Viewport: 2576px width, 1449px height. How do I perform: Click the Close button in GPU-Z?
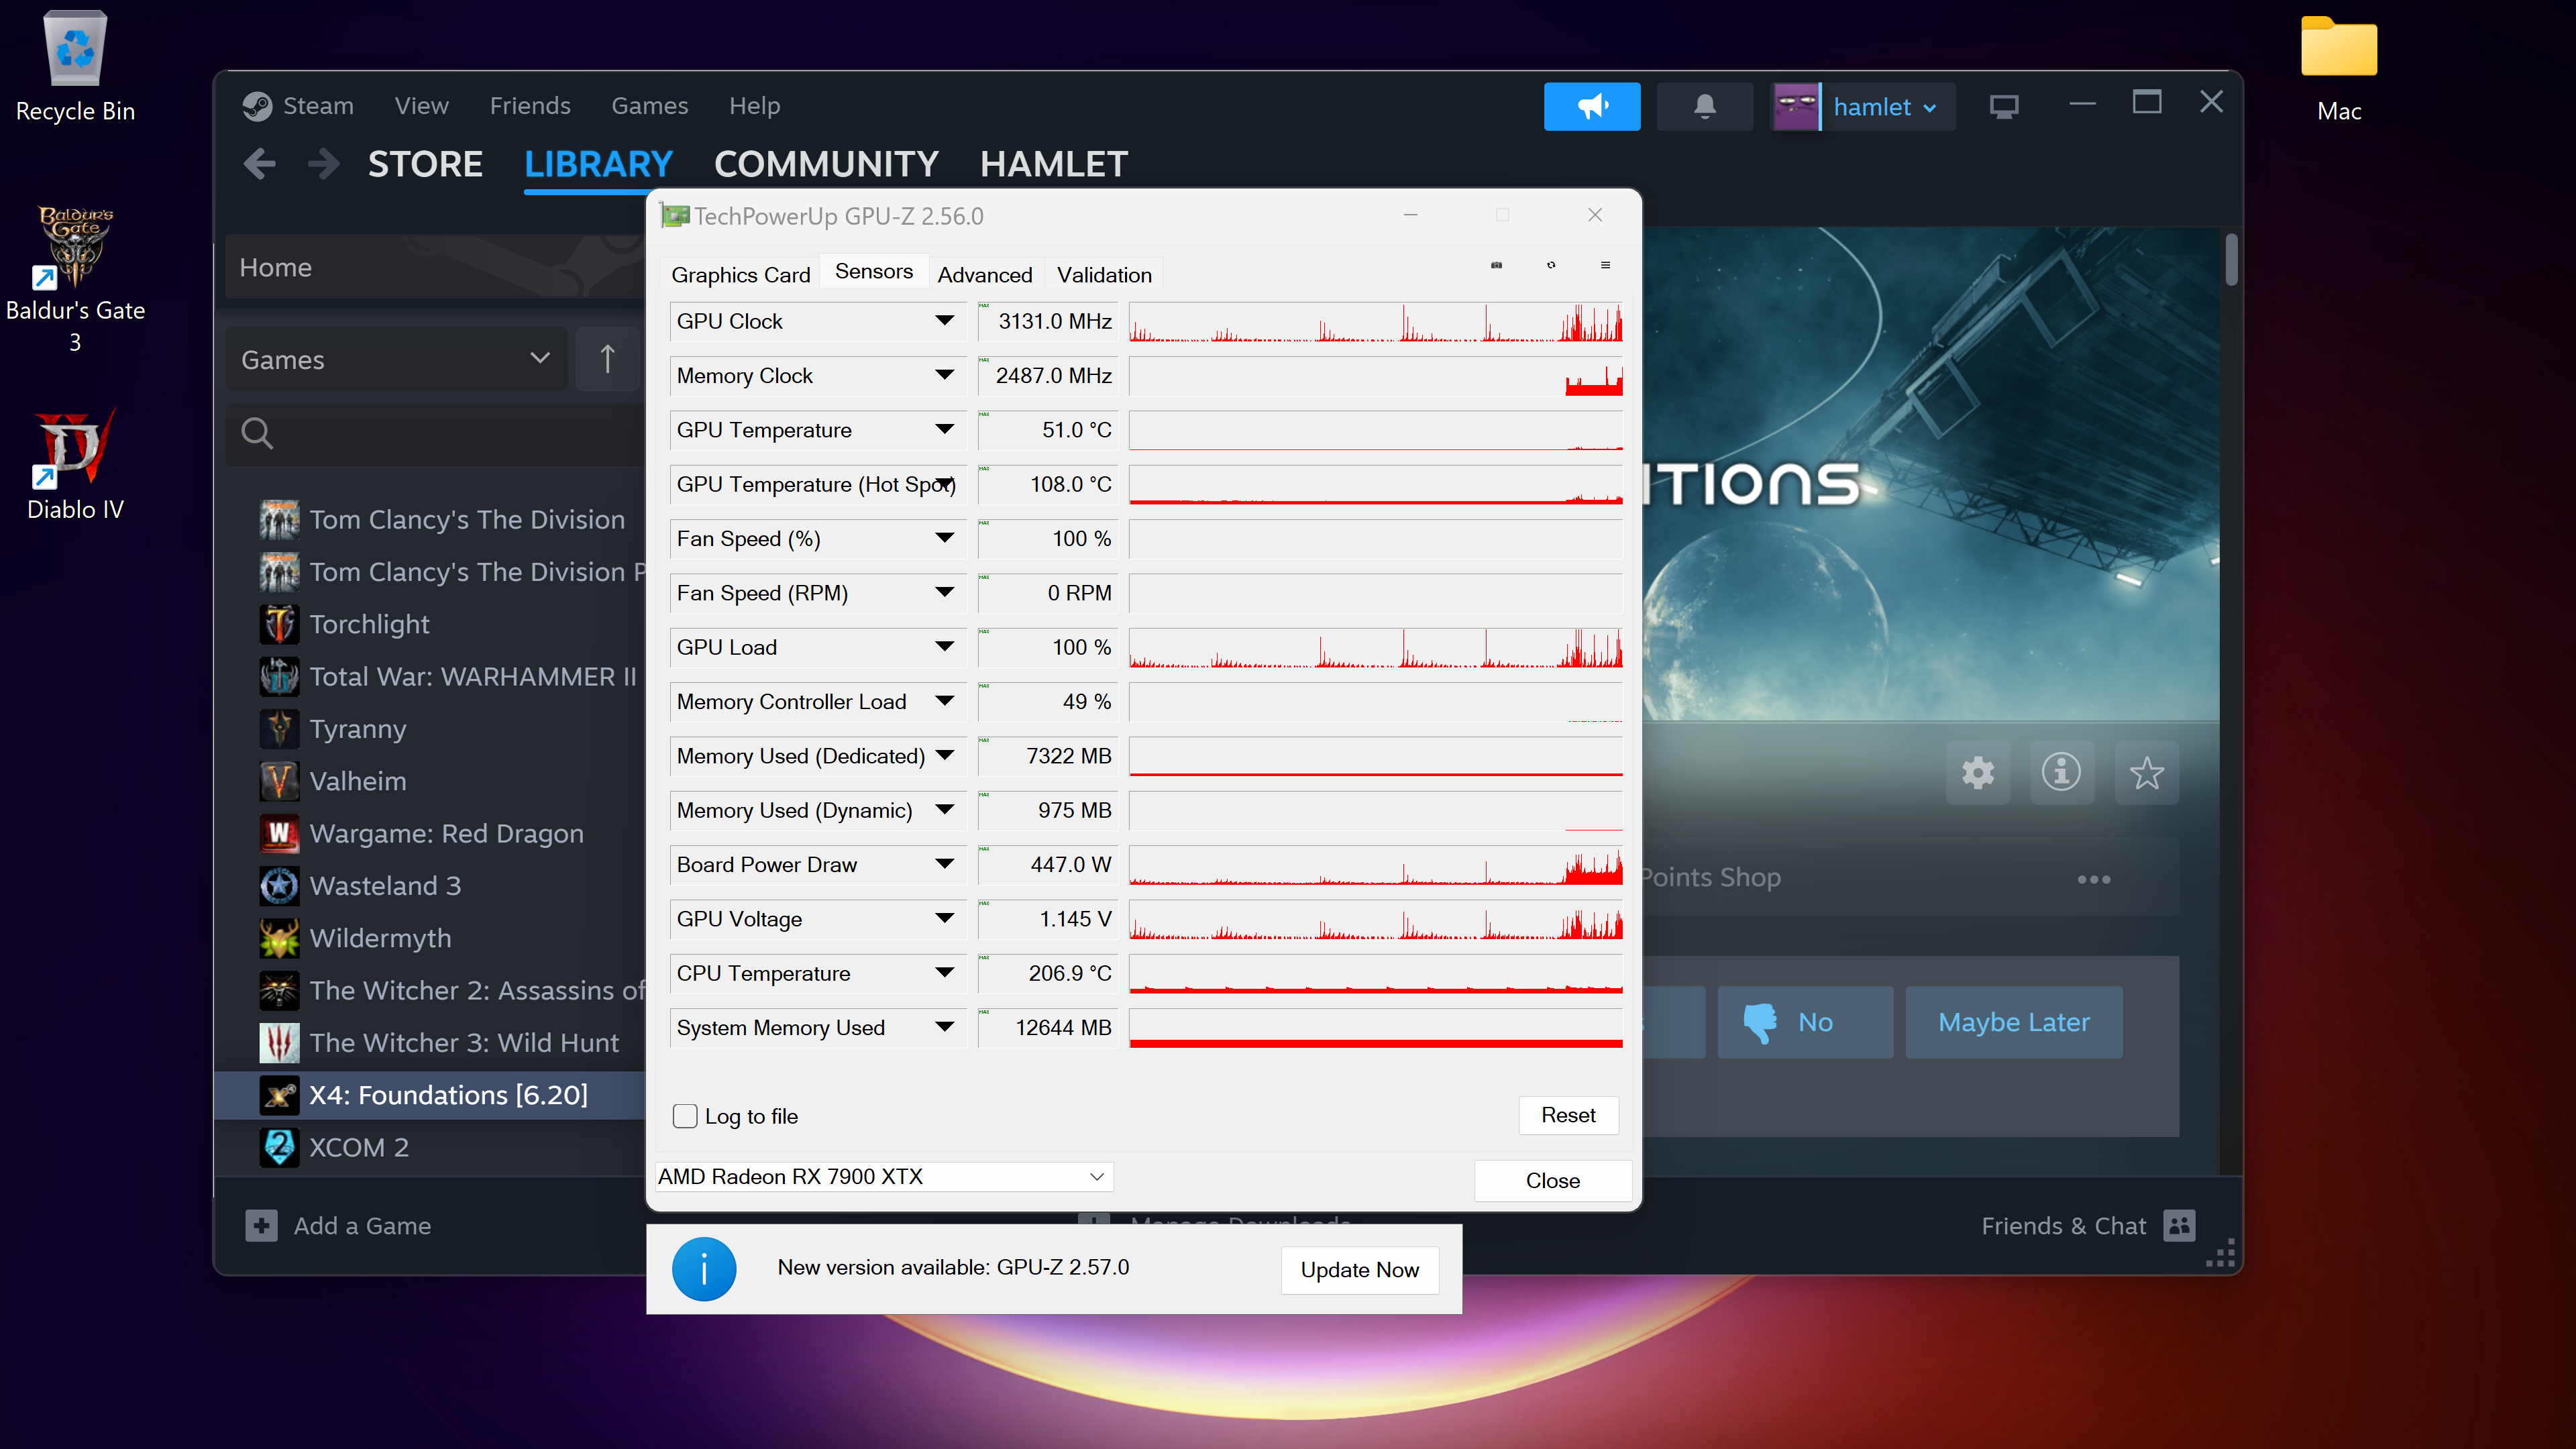[1552, 1180]
